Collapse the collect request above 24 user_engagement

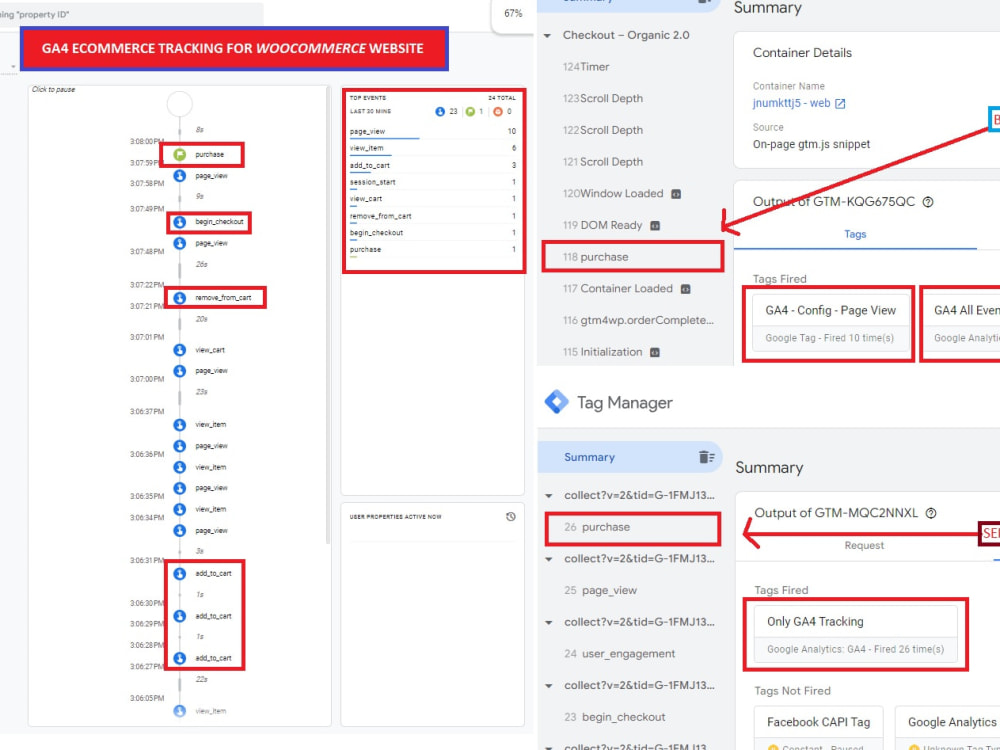[x=549, y=622]
